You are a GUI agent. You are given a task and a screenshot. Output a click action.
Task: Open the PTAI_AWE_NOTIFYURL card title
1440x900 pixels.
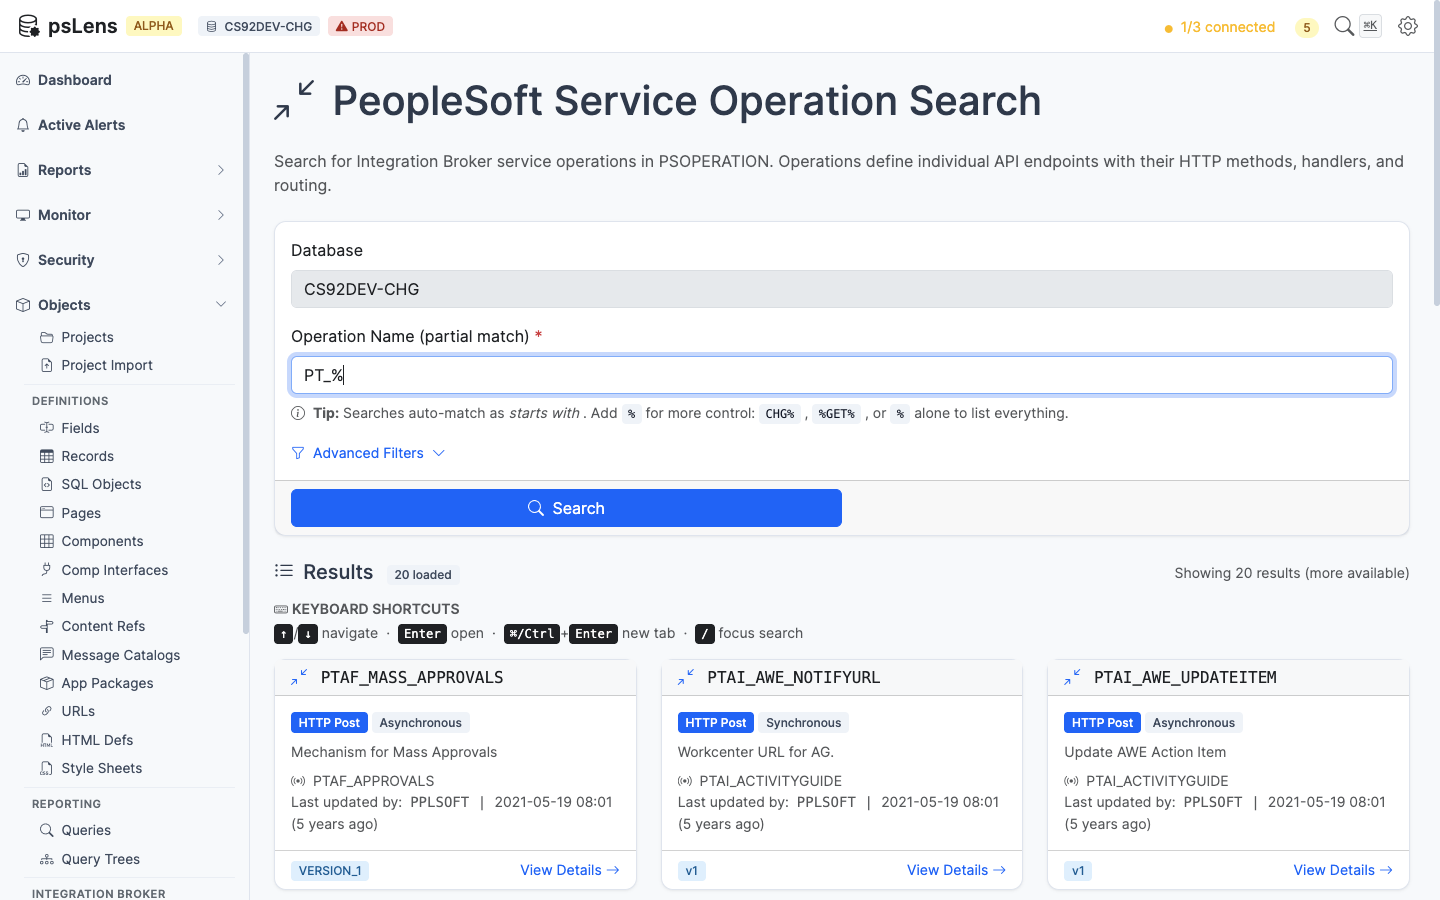point(794,677)
